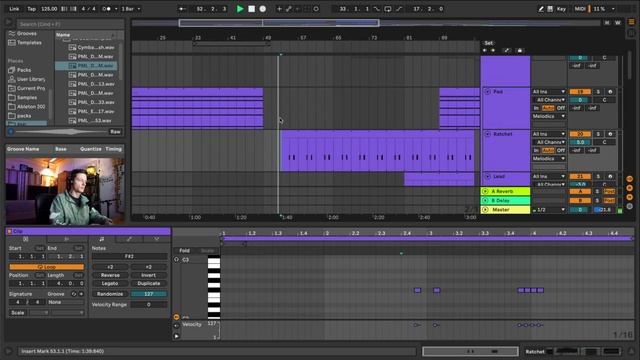The width and height of the screenshot is (640, 360).
Task: Tap the Tap Tempo button
Action: pos(31,9)
